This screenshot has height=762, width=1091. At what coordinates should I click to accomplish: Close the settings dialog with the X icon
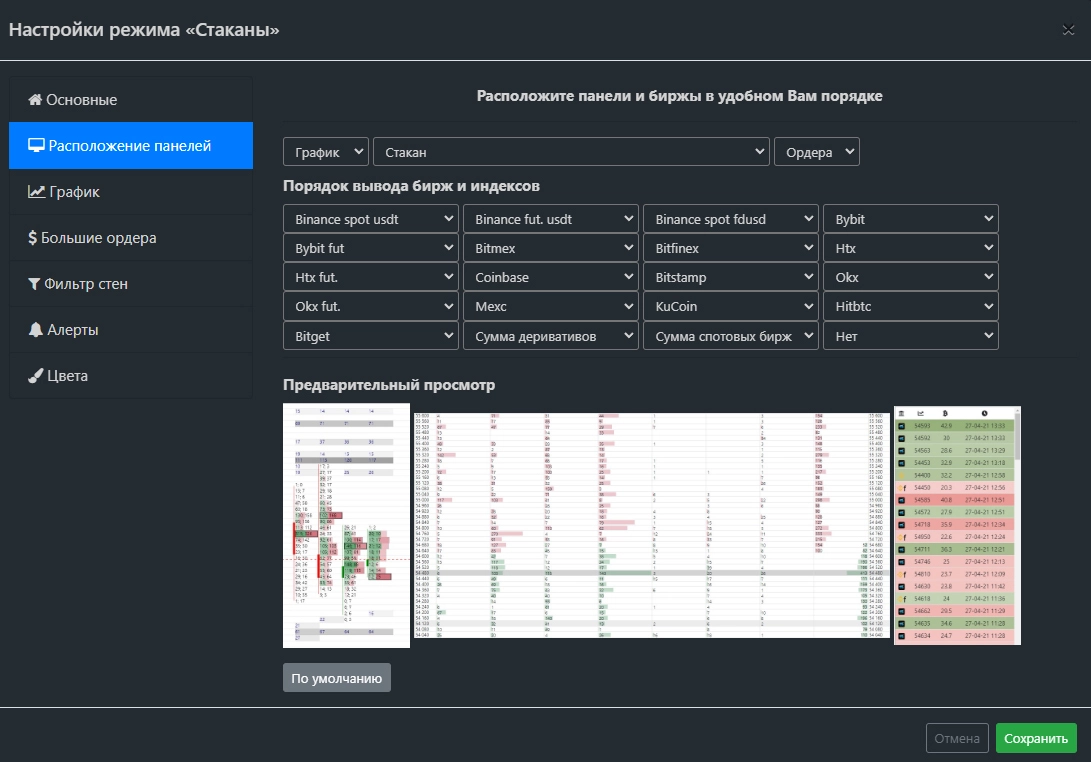pos(1068,30)
